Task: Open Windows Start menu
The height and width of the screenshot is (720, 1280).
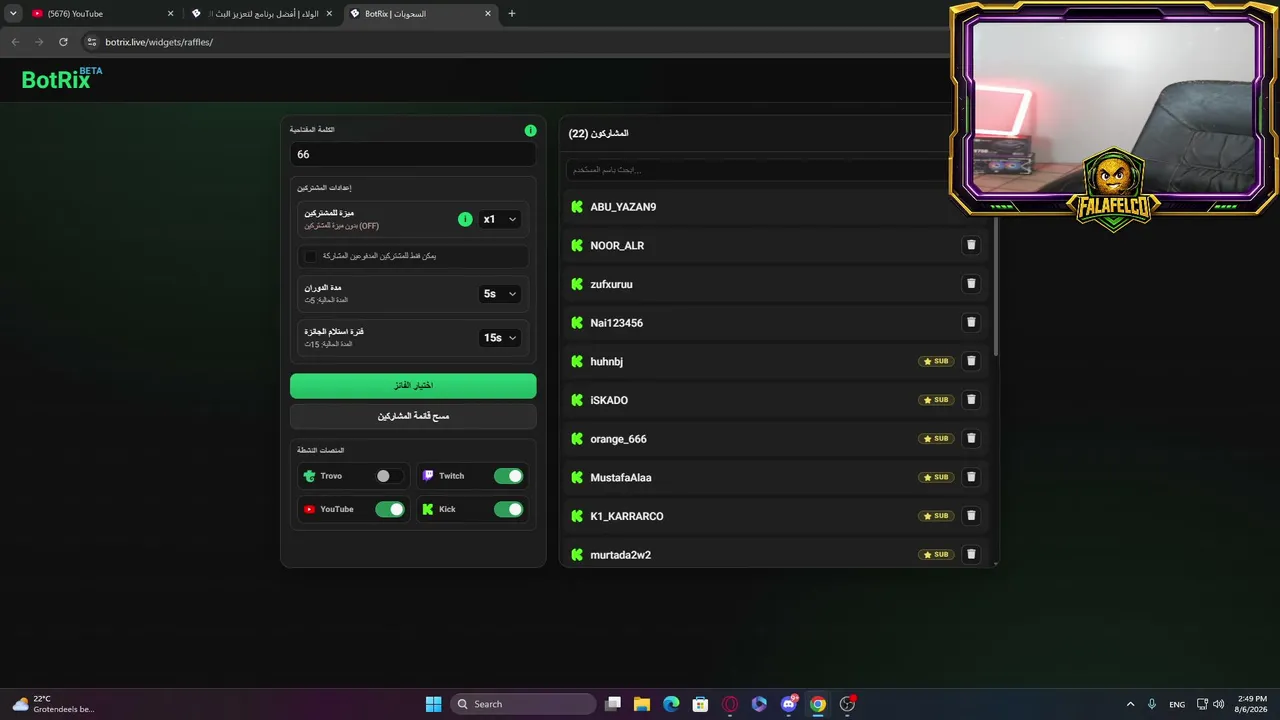Action: [433, 704]
